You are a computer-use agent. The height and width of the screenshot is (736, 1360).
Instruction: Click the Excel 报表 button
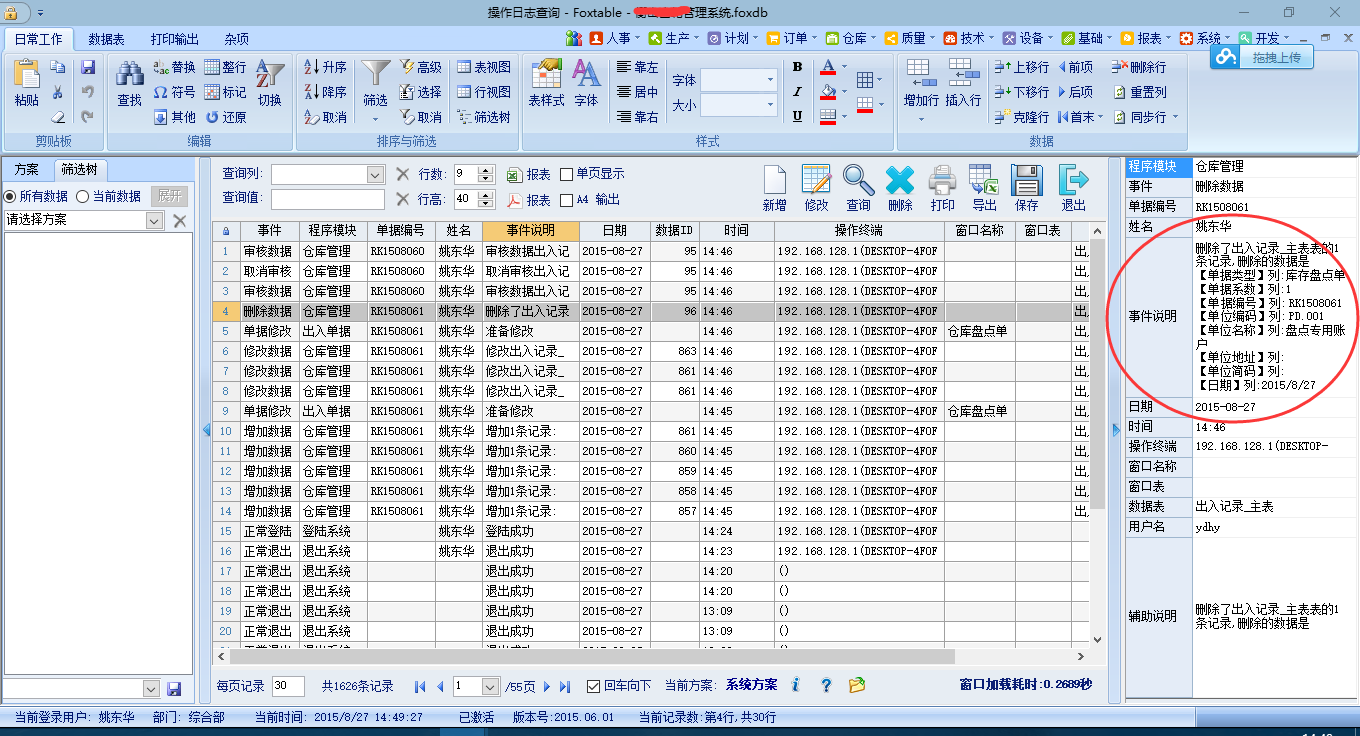click(529, 174)
